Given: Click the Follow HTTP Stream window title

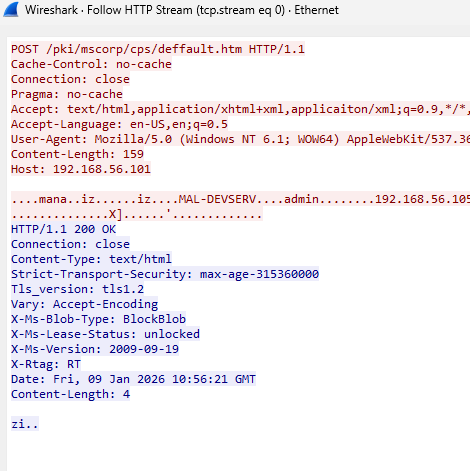Looking at the screenshot, I should (182, 10).
